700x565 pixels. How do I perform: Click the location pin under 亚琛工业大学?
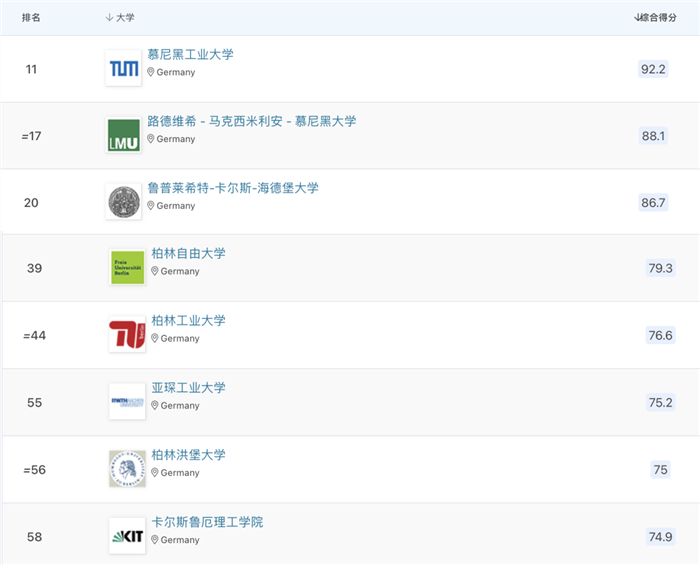click(x=155, y=405)
